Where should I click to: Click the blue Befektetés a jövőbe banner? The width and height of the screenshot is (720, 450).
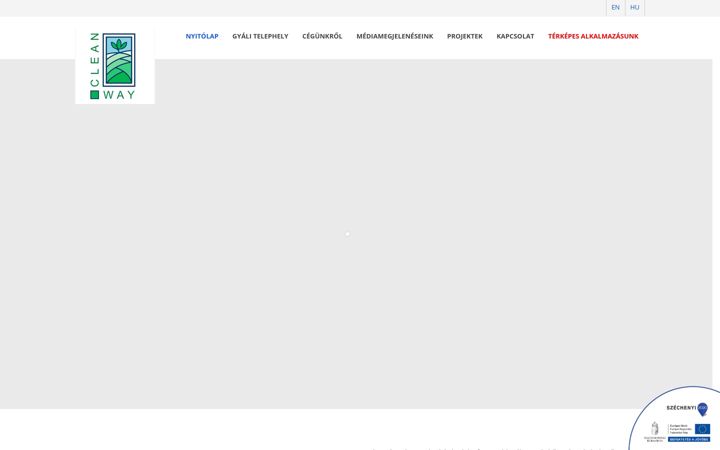tap(689, 439)
